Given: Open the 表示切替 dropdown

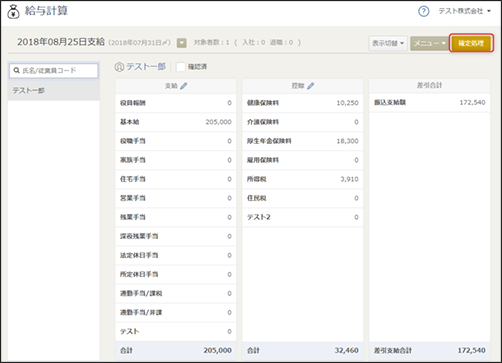Looking at the screenshot, I should [388, 43].
